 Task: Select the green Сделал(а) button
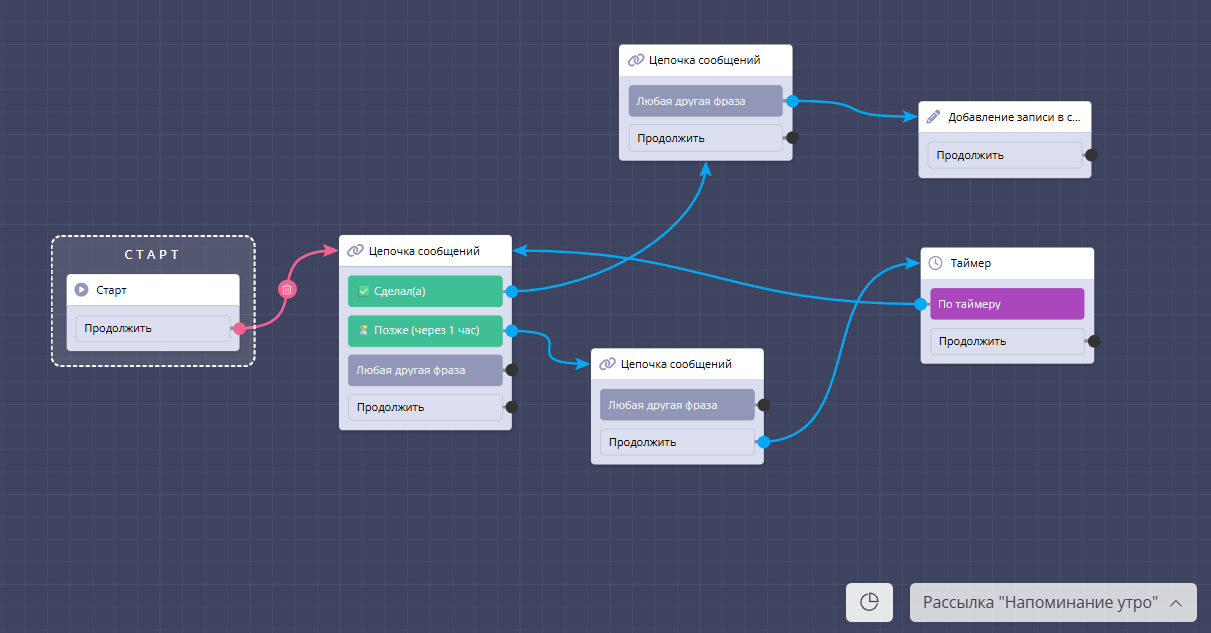pyautogui.click(x=425, y=291)
